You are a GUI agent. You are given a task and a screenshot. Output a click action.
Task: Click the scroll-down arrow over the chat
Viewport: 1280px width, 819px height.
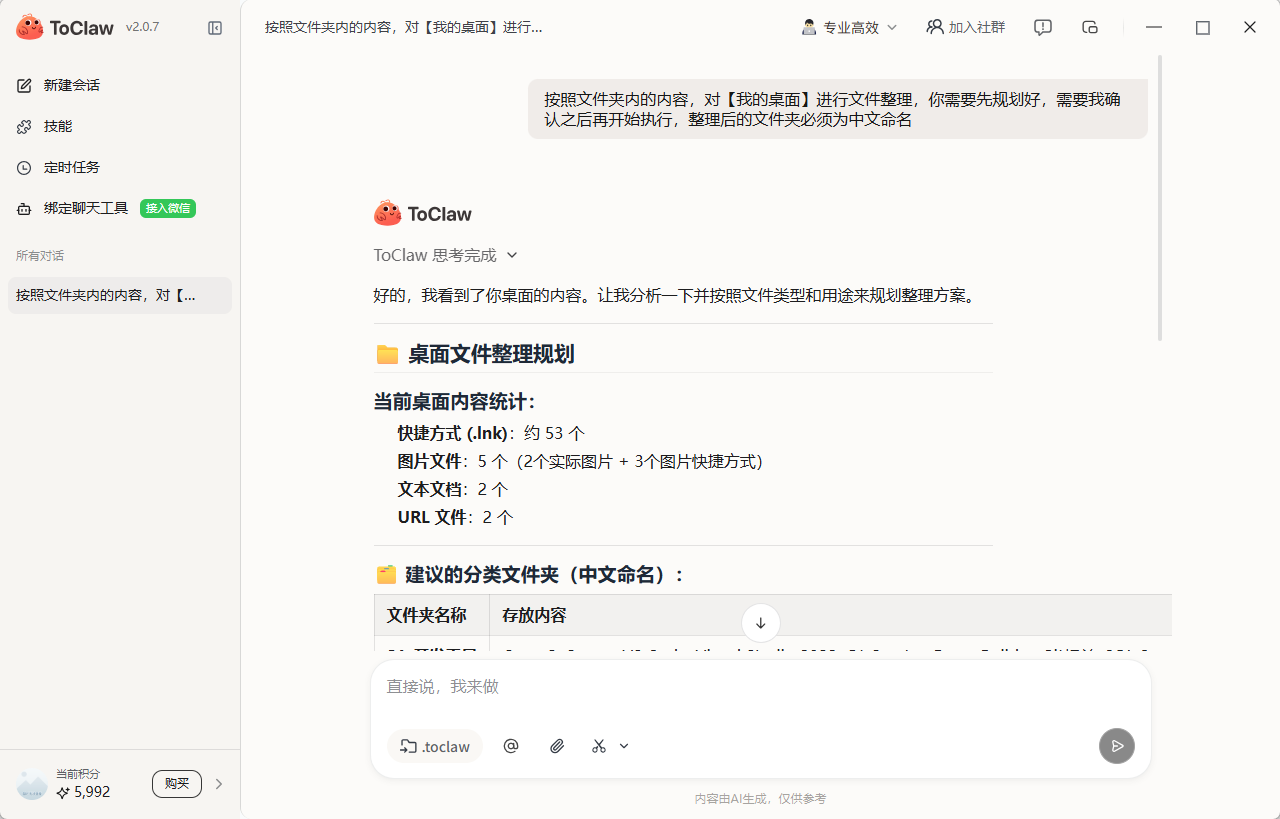[760, 622]
